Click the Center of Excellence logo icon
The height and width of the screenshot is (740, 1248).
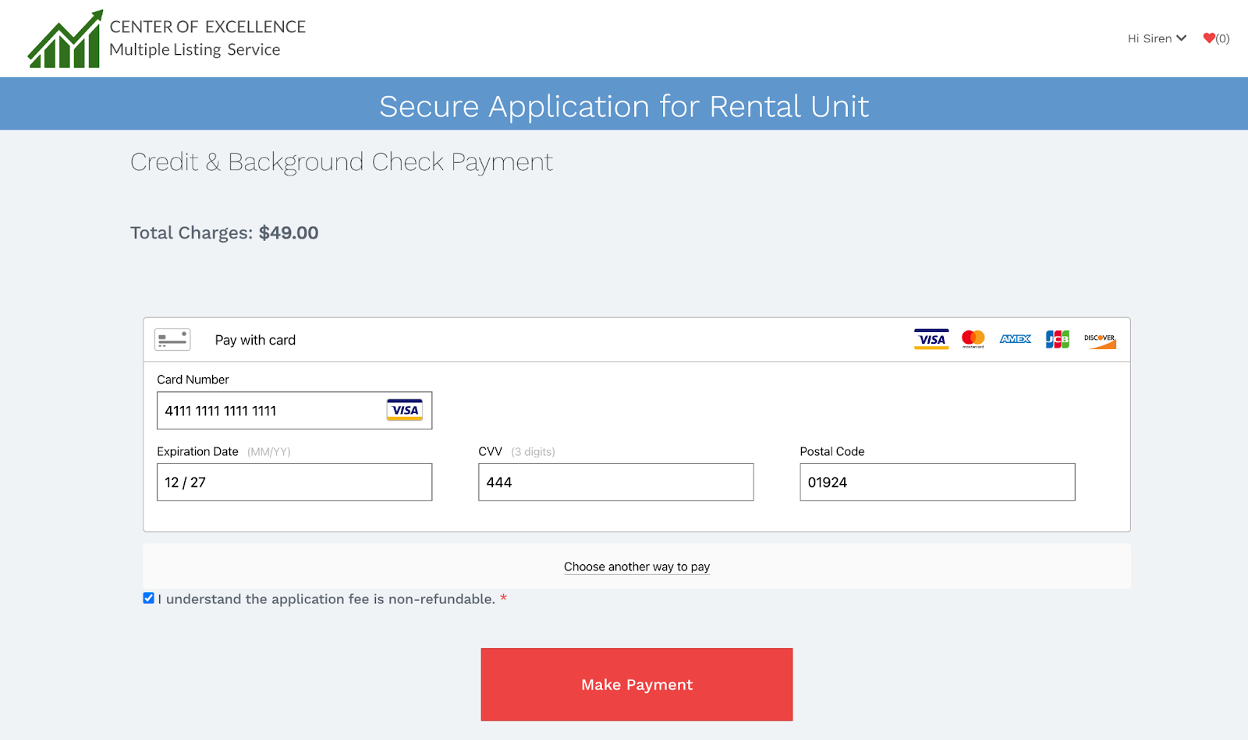click(65, 40)
